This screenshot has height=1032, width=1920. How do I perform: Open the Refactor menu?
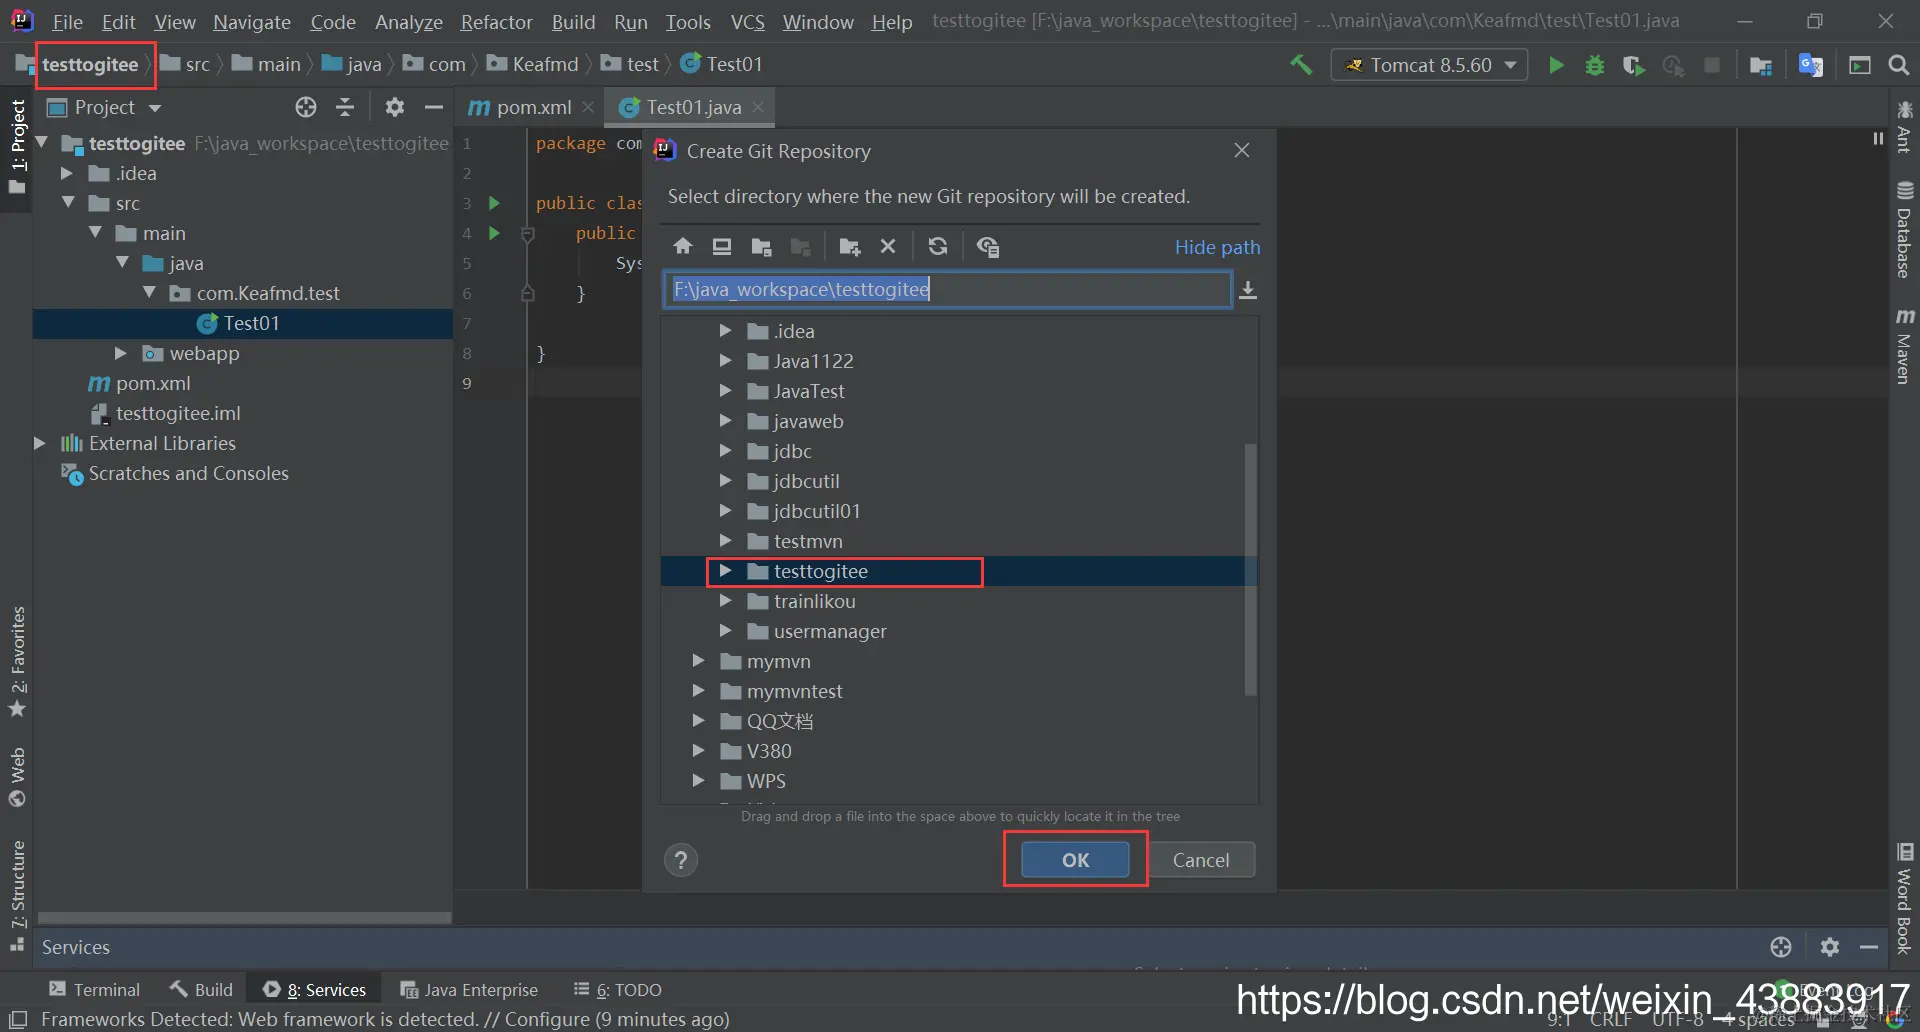point(496,21)
